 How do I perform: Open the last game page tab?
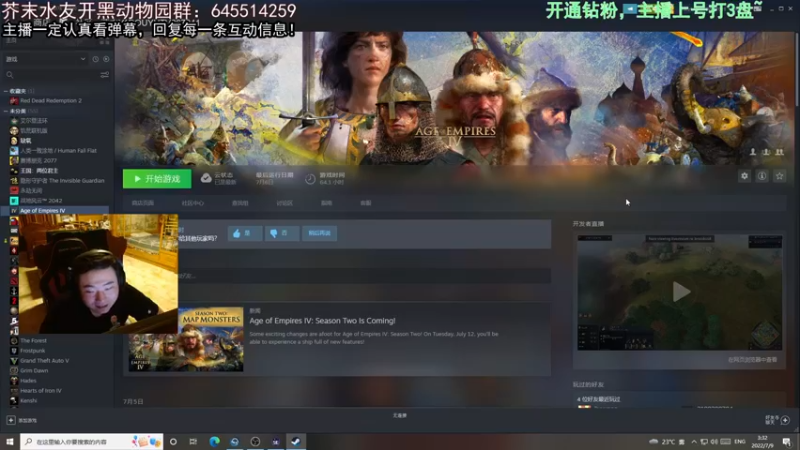pos(366,203)
